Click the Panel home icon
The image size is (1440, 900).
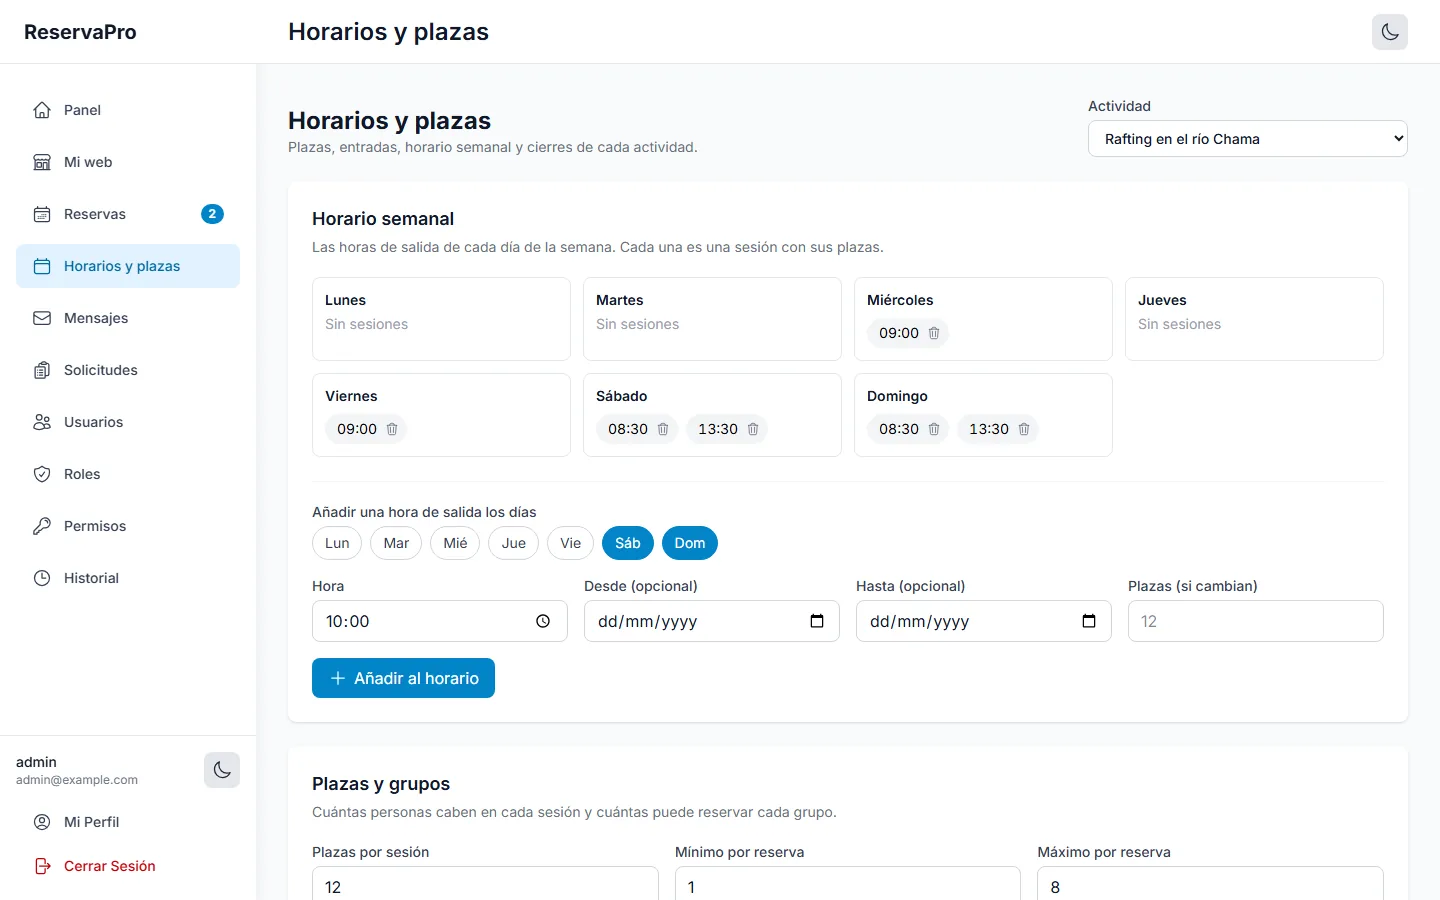point(42,110)
